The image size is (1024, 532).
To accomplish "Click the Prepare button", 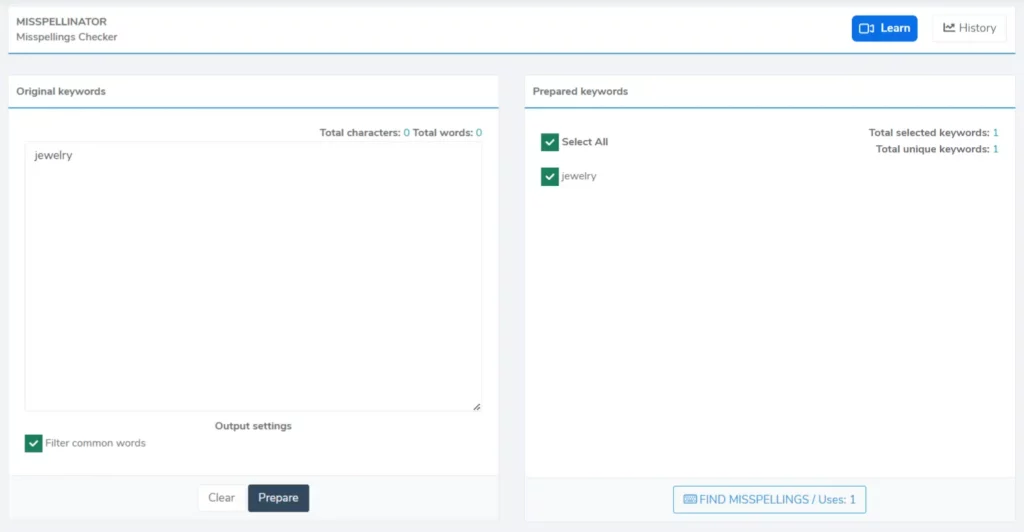I will tap(278, 498).
